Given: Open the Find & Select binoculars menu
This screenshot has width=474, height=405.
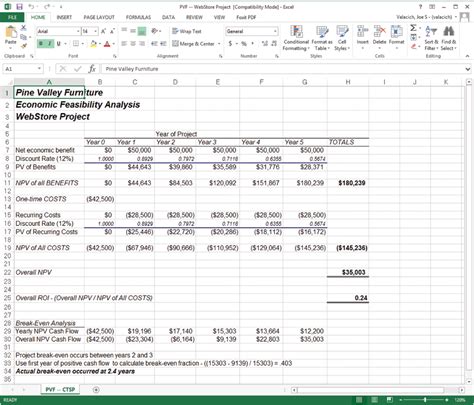Looking at the screenshot, I should (449, 38).
